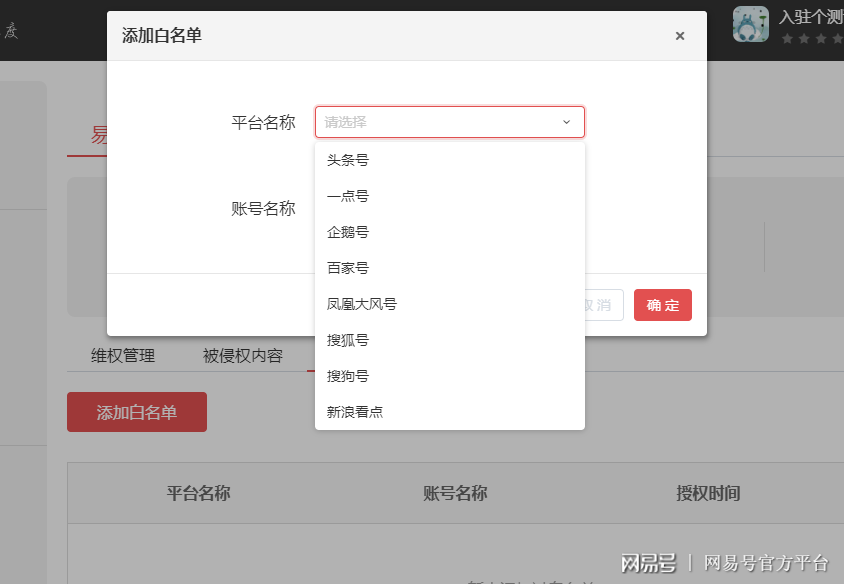
Task: Click the 授权时间 table column header
Action: [708, 493]
